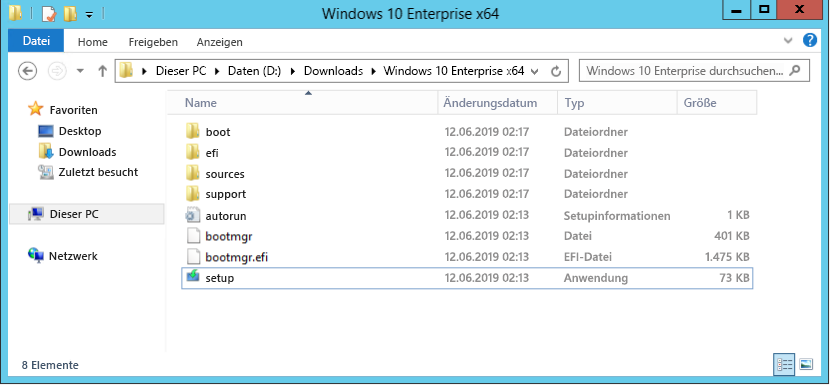This screenshot has width=832, height=386.
Task: Click the '73 KB' size value
Action: click(734, 278)
